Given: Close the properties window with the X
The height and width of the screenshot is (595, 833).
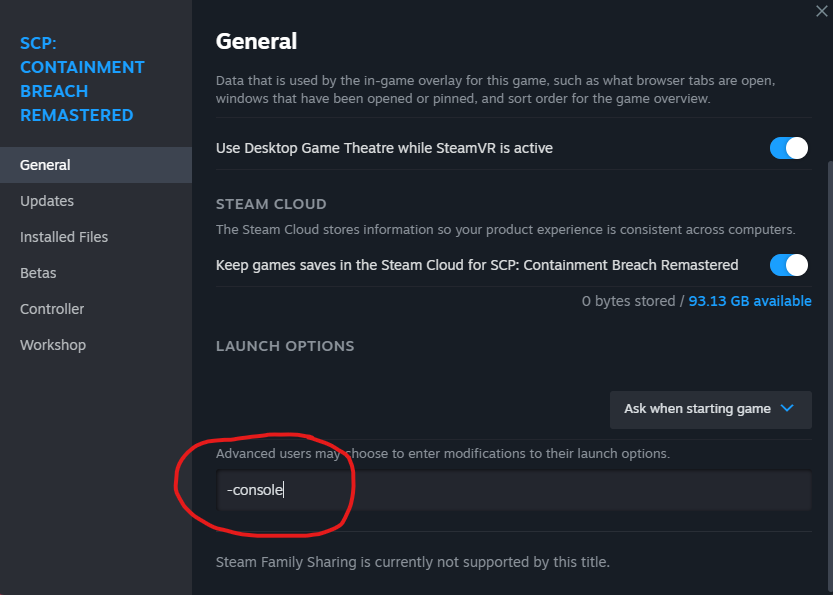Looking at the screenshot, I should pos(822,9).
